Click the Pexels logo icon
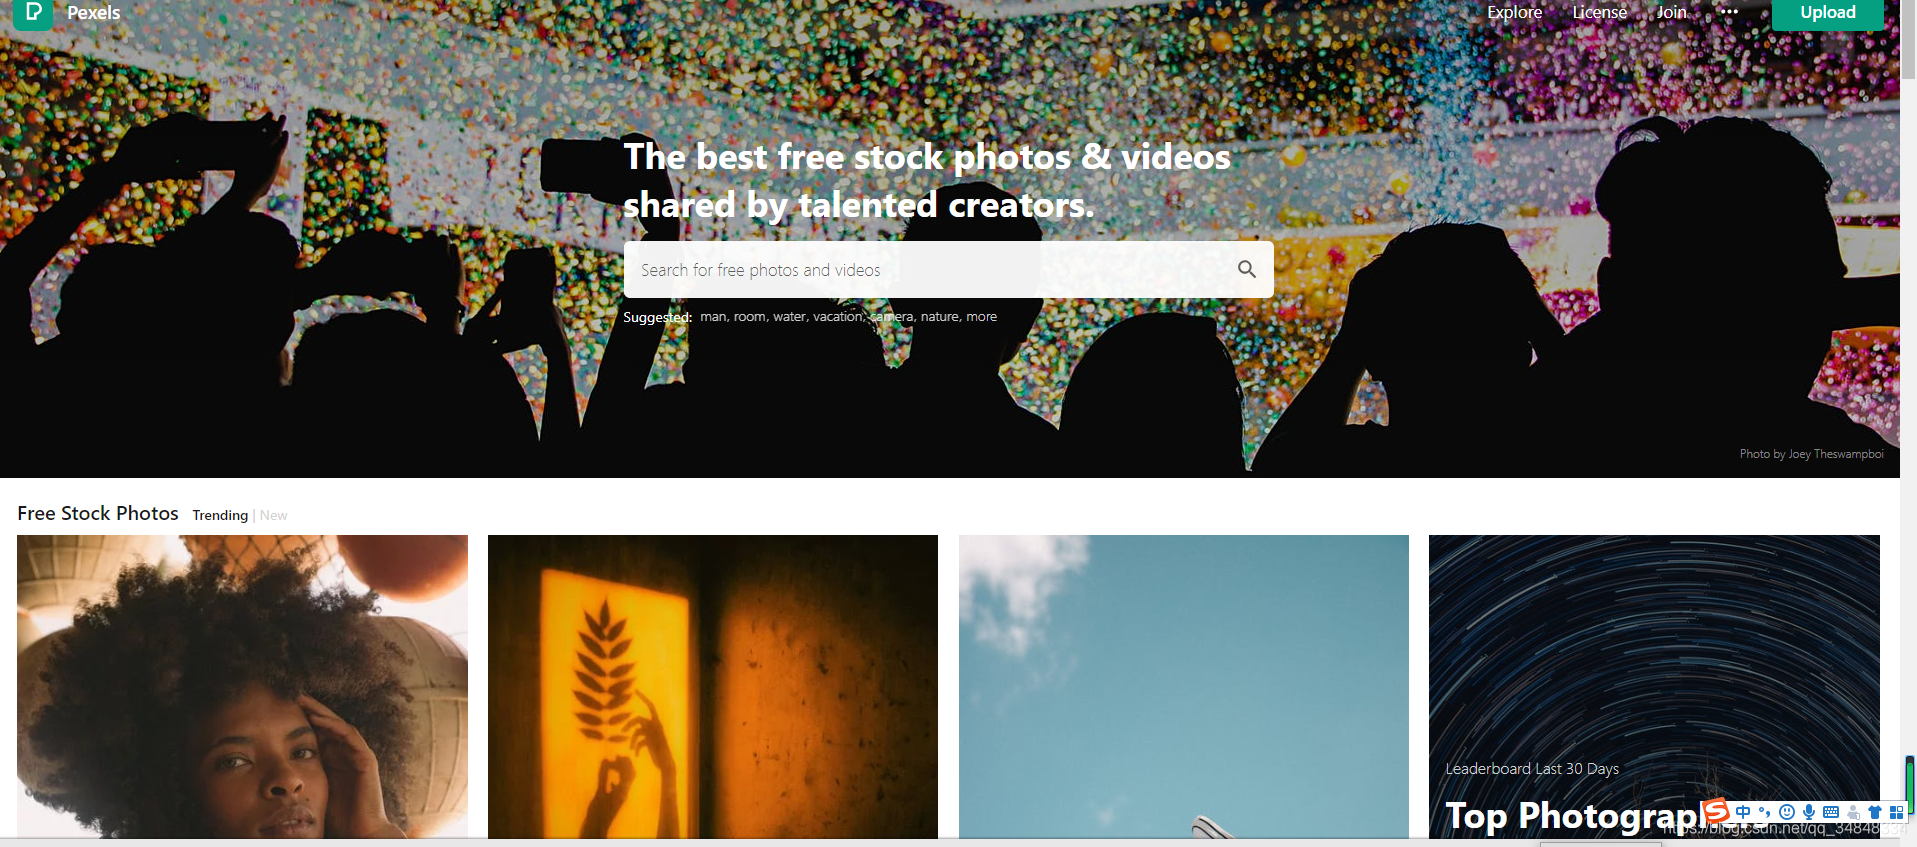 tap(33, 12)
